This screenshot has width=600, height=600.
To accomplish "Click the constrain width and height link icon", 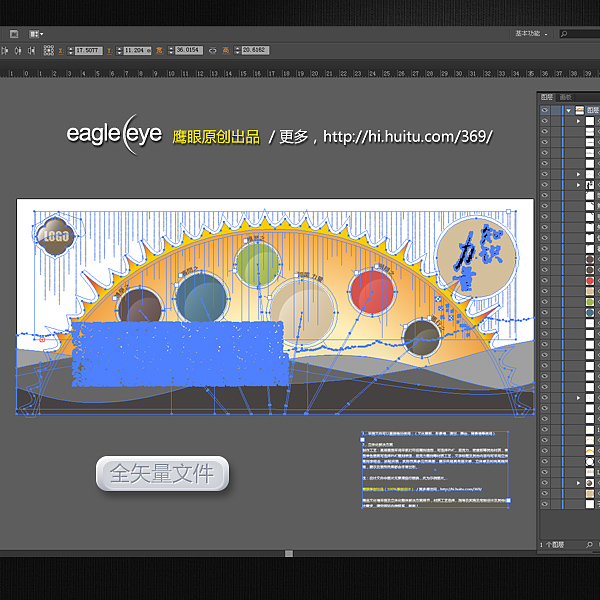I will [x=212, y=51].
